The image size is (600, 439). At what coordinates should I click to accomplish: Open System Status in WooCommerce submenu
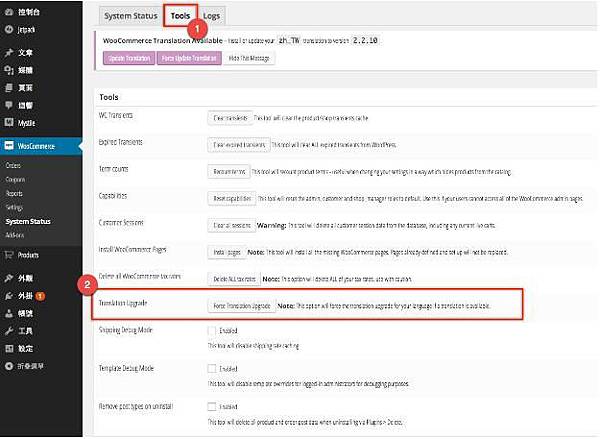click(x=28, y=221)
